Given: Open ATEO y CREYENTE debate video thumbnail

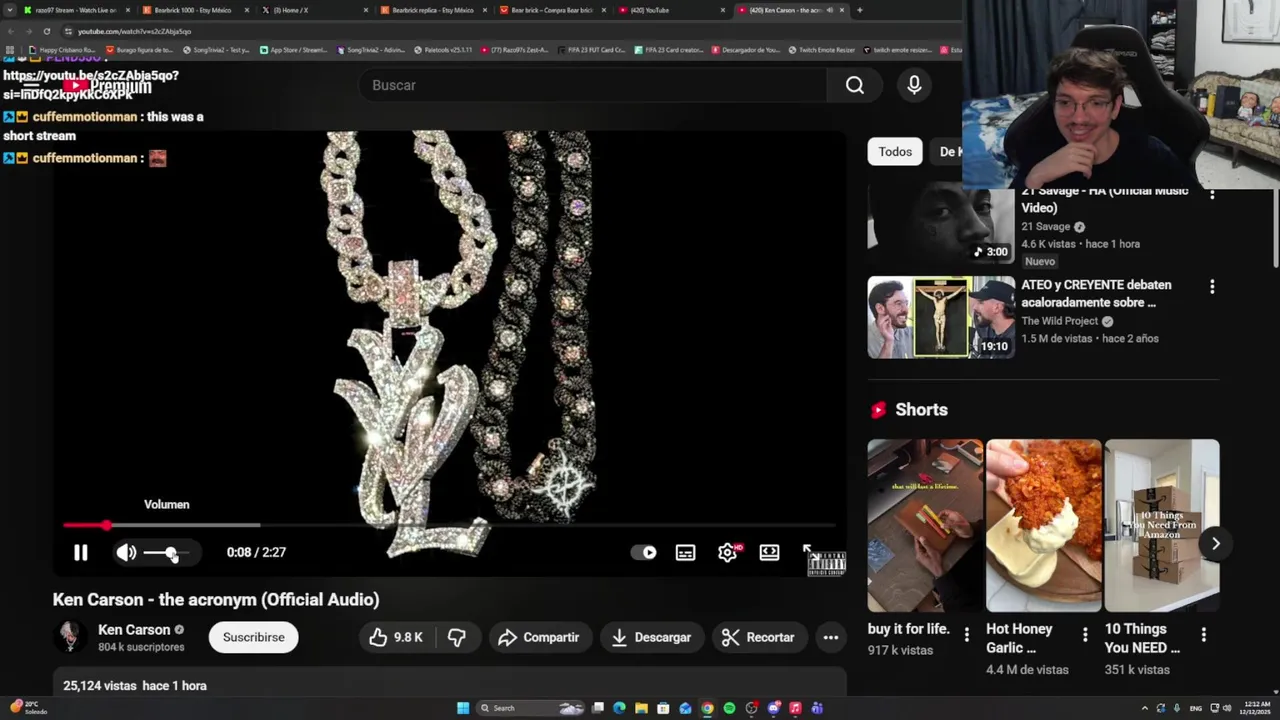Looking at the screenshot, I should coord(941,317).
